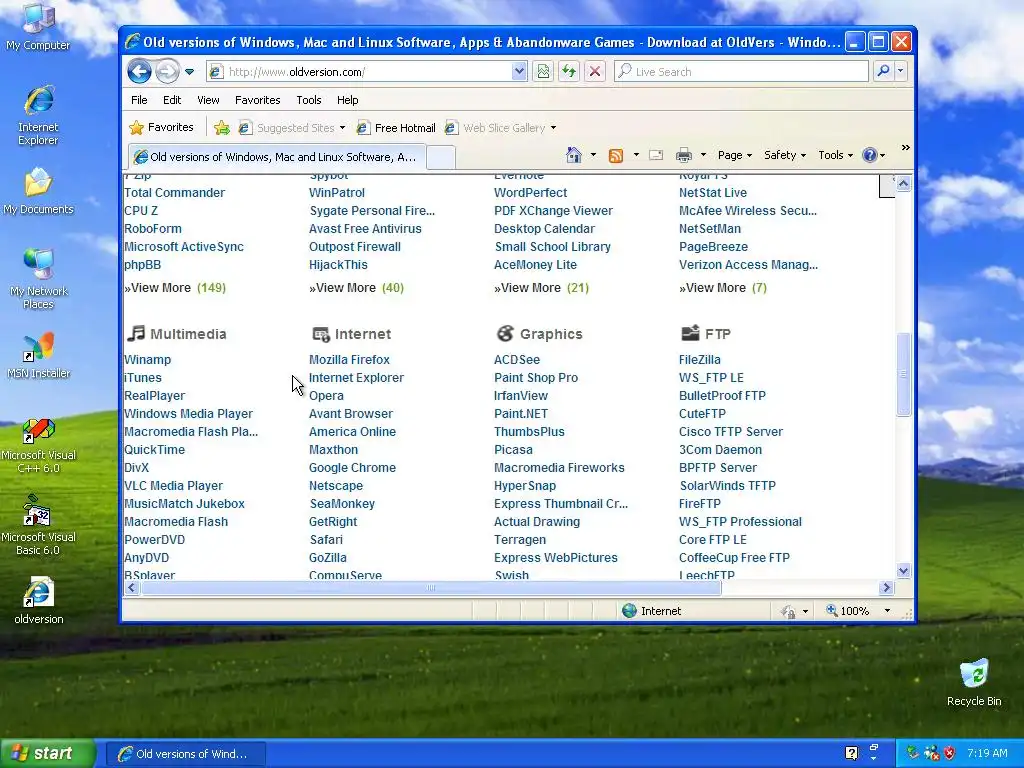The image size is (1024, 768).
Task: Open the View menu
Action: point(208,100)
